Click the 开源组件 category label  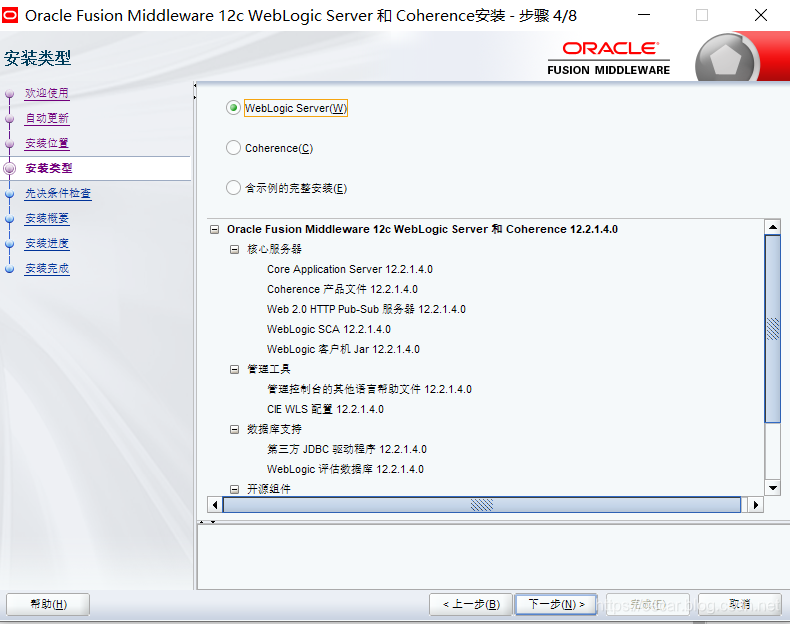point(269,489)
